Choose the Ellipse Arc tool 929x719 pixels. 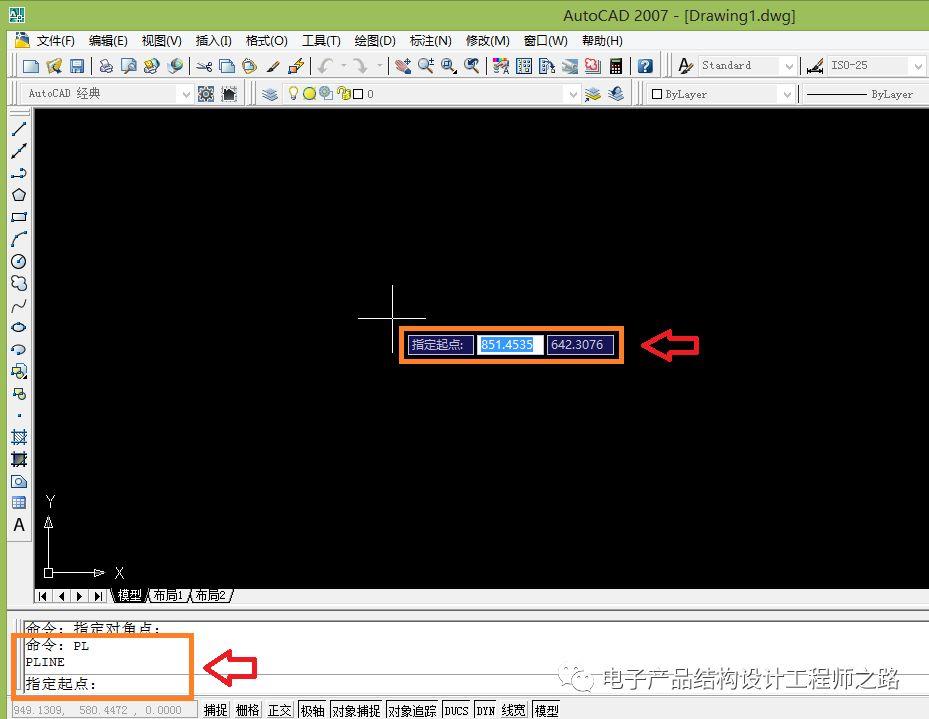[x=19, y=349]
